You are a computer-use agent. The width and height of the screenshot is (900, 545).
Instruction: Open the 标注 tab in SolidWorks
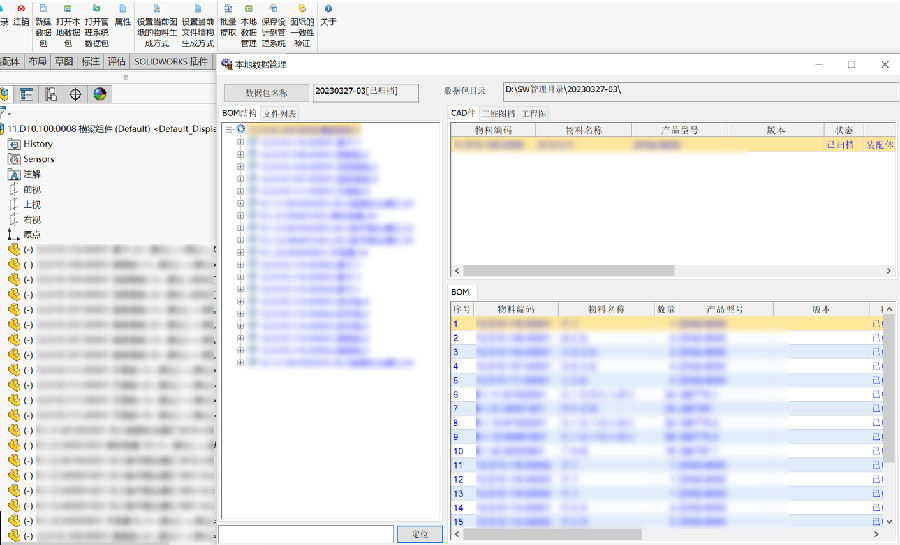pos(90,61)
